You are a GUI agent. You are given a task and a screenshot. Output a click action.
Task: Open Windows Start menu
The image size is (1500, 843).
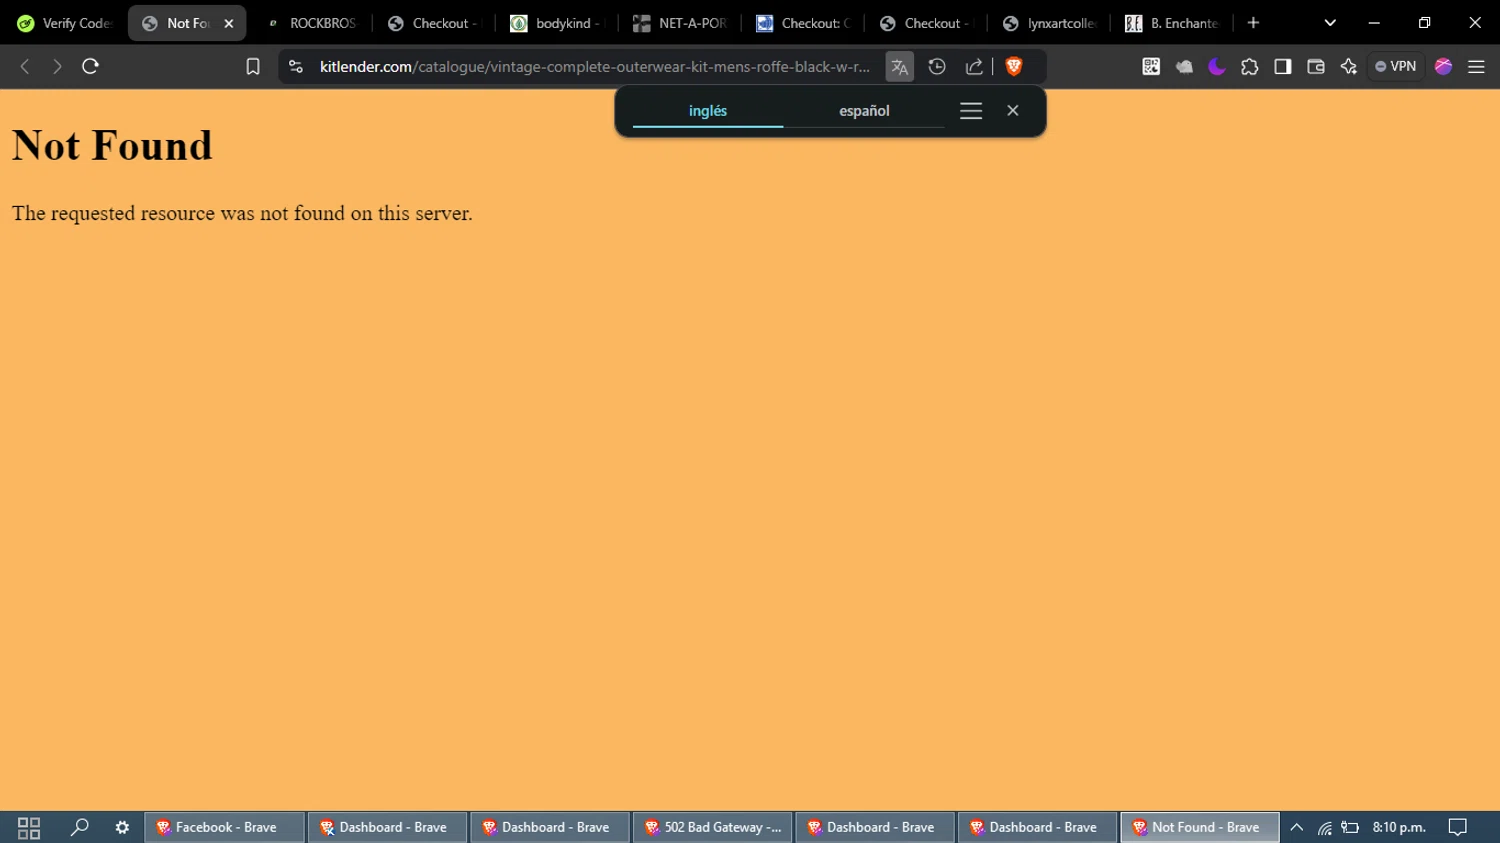coord(29,827)
